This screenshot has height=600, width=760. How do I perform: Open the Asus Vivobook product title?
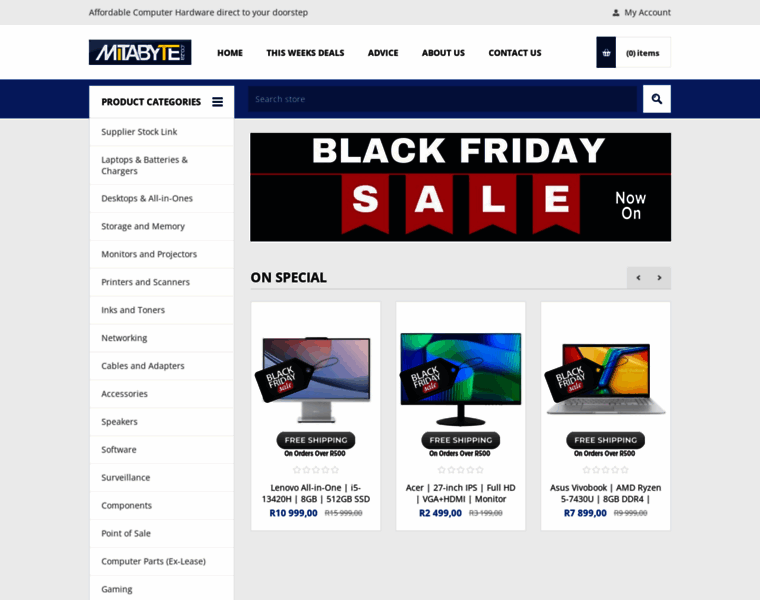click(x=605, y=493)
